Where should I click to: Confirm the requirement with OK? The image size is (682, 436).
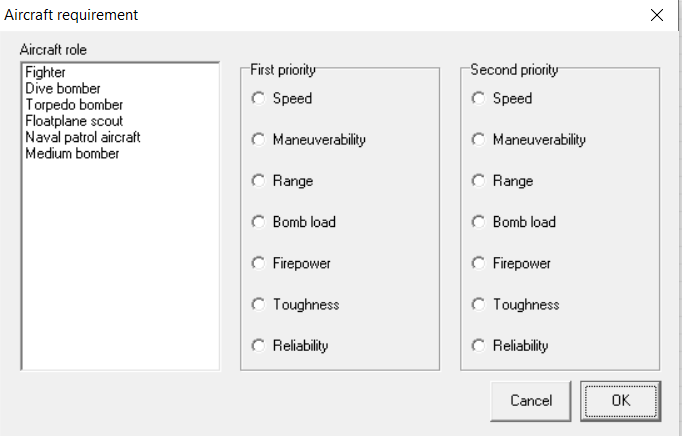coord(620,401)
